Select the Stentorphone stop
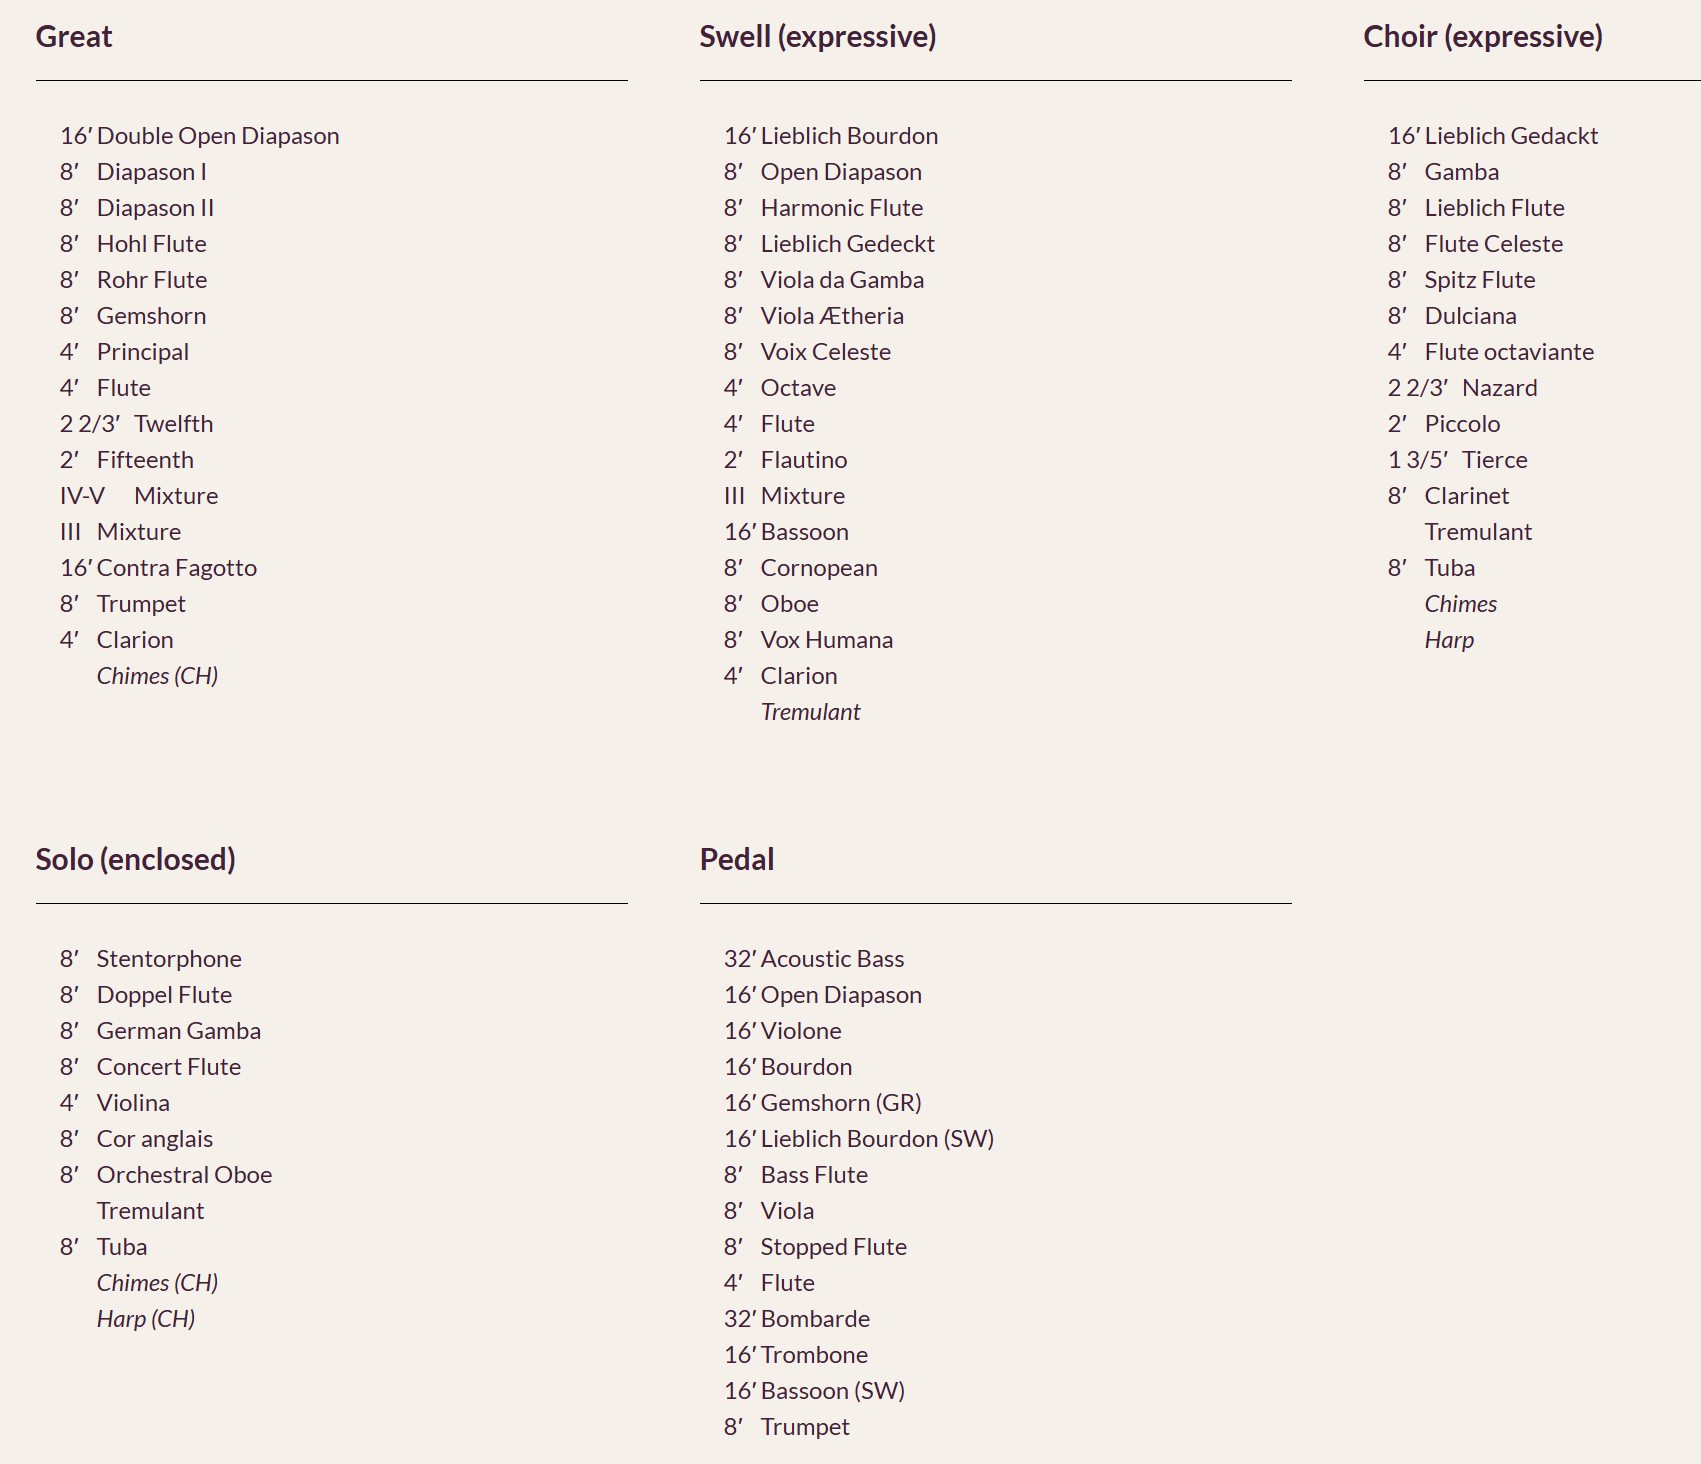 click(168, 959)
